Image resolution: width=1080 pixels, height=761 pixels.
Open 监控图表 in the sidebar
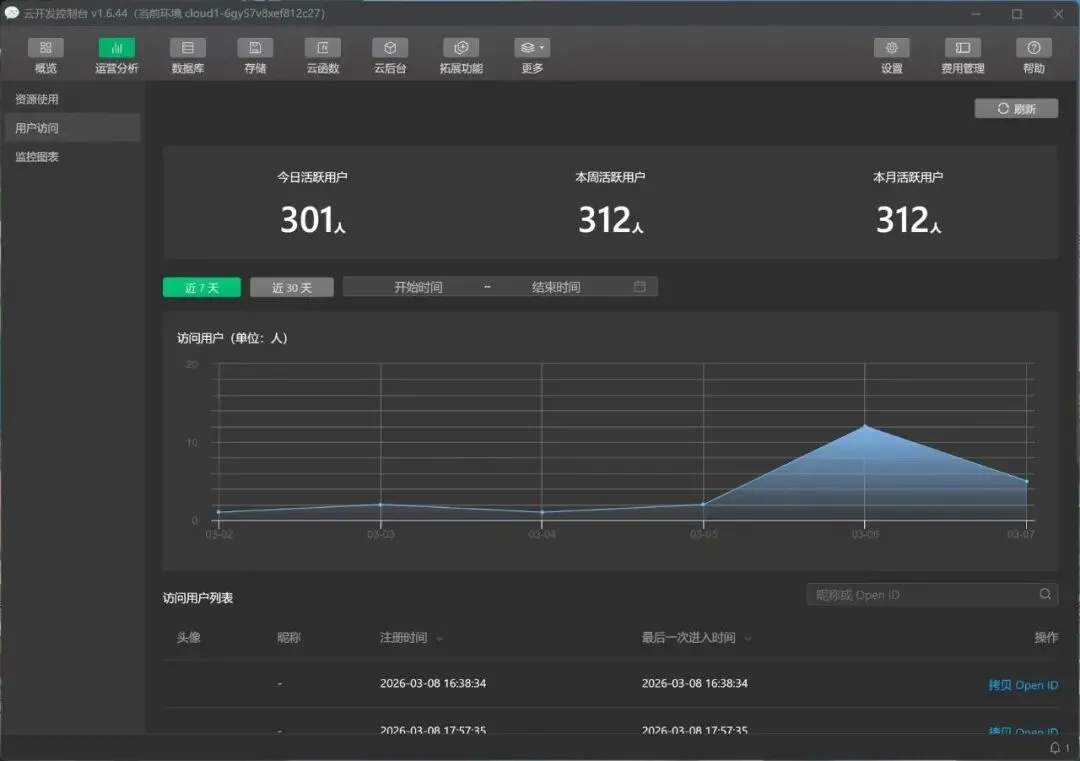click(x=72, y=157)
